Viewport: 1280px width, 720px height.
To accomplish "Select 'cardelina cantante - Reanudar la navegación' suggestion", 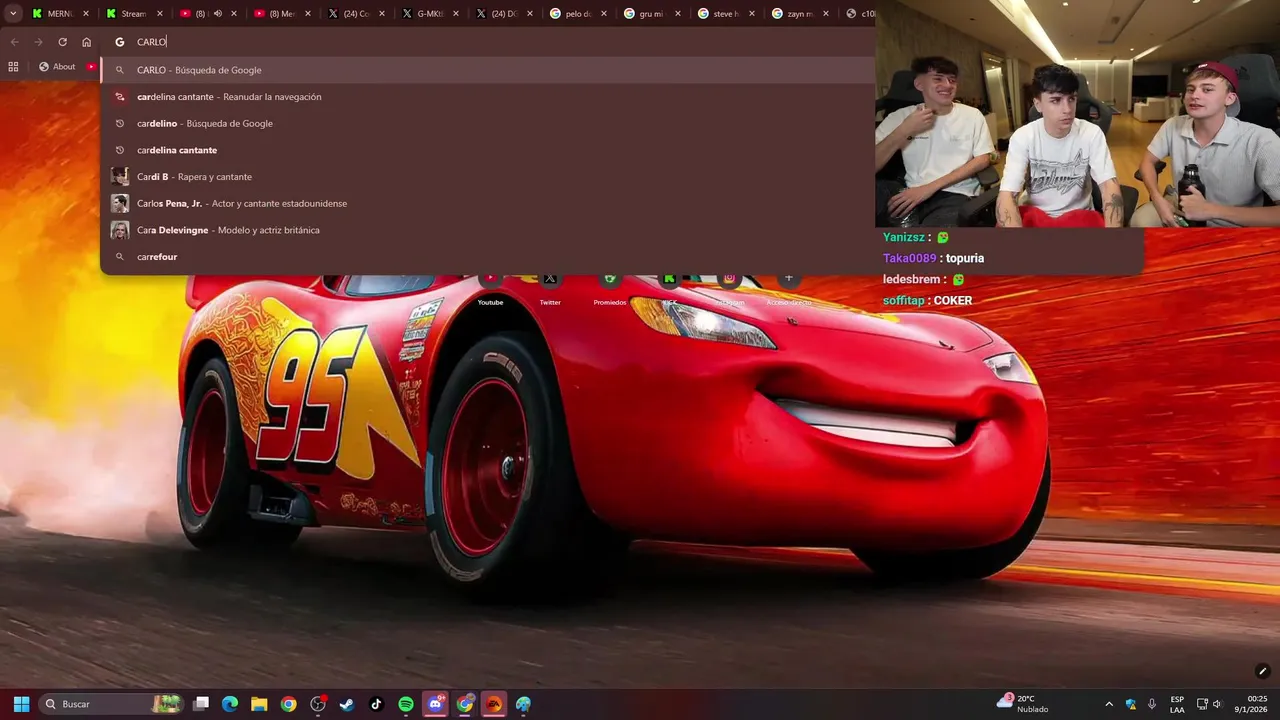I will [x=488, y=97].
